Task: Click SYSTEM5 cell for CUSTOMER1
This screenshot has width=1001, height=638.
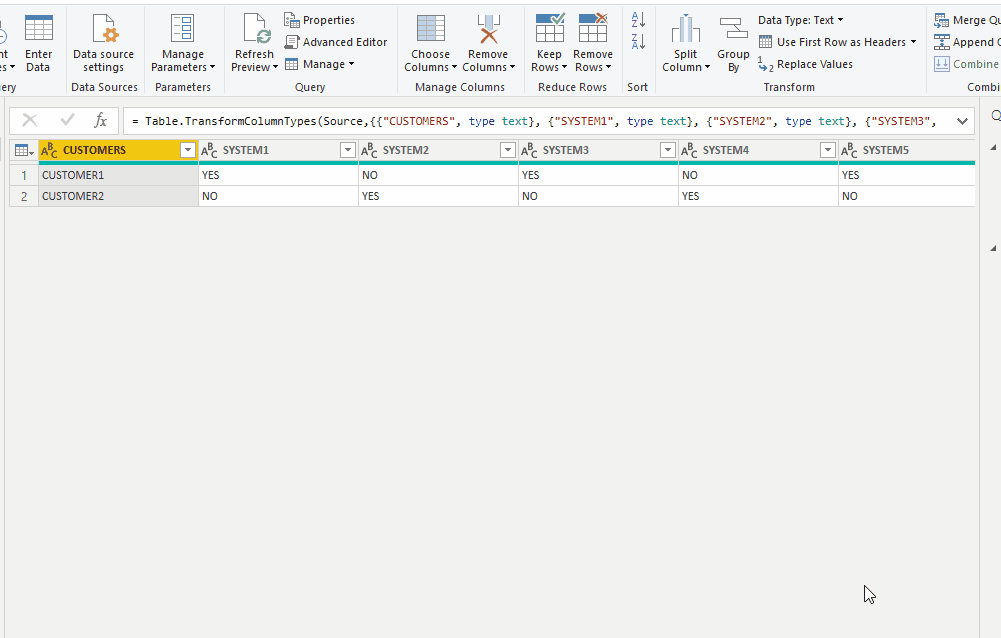Action: click(907, 175)
